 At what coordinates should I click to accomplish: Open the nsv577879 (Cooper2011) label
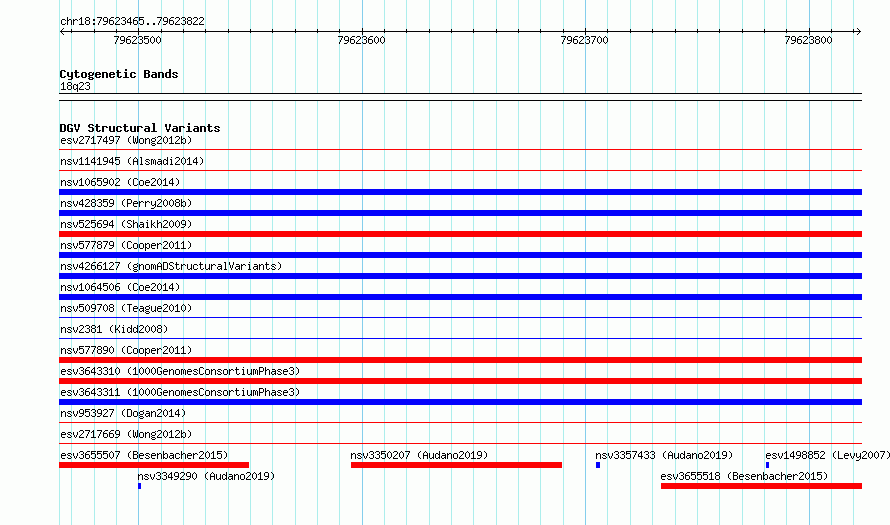point(126,245)
